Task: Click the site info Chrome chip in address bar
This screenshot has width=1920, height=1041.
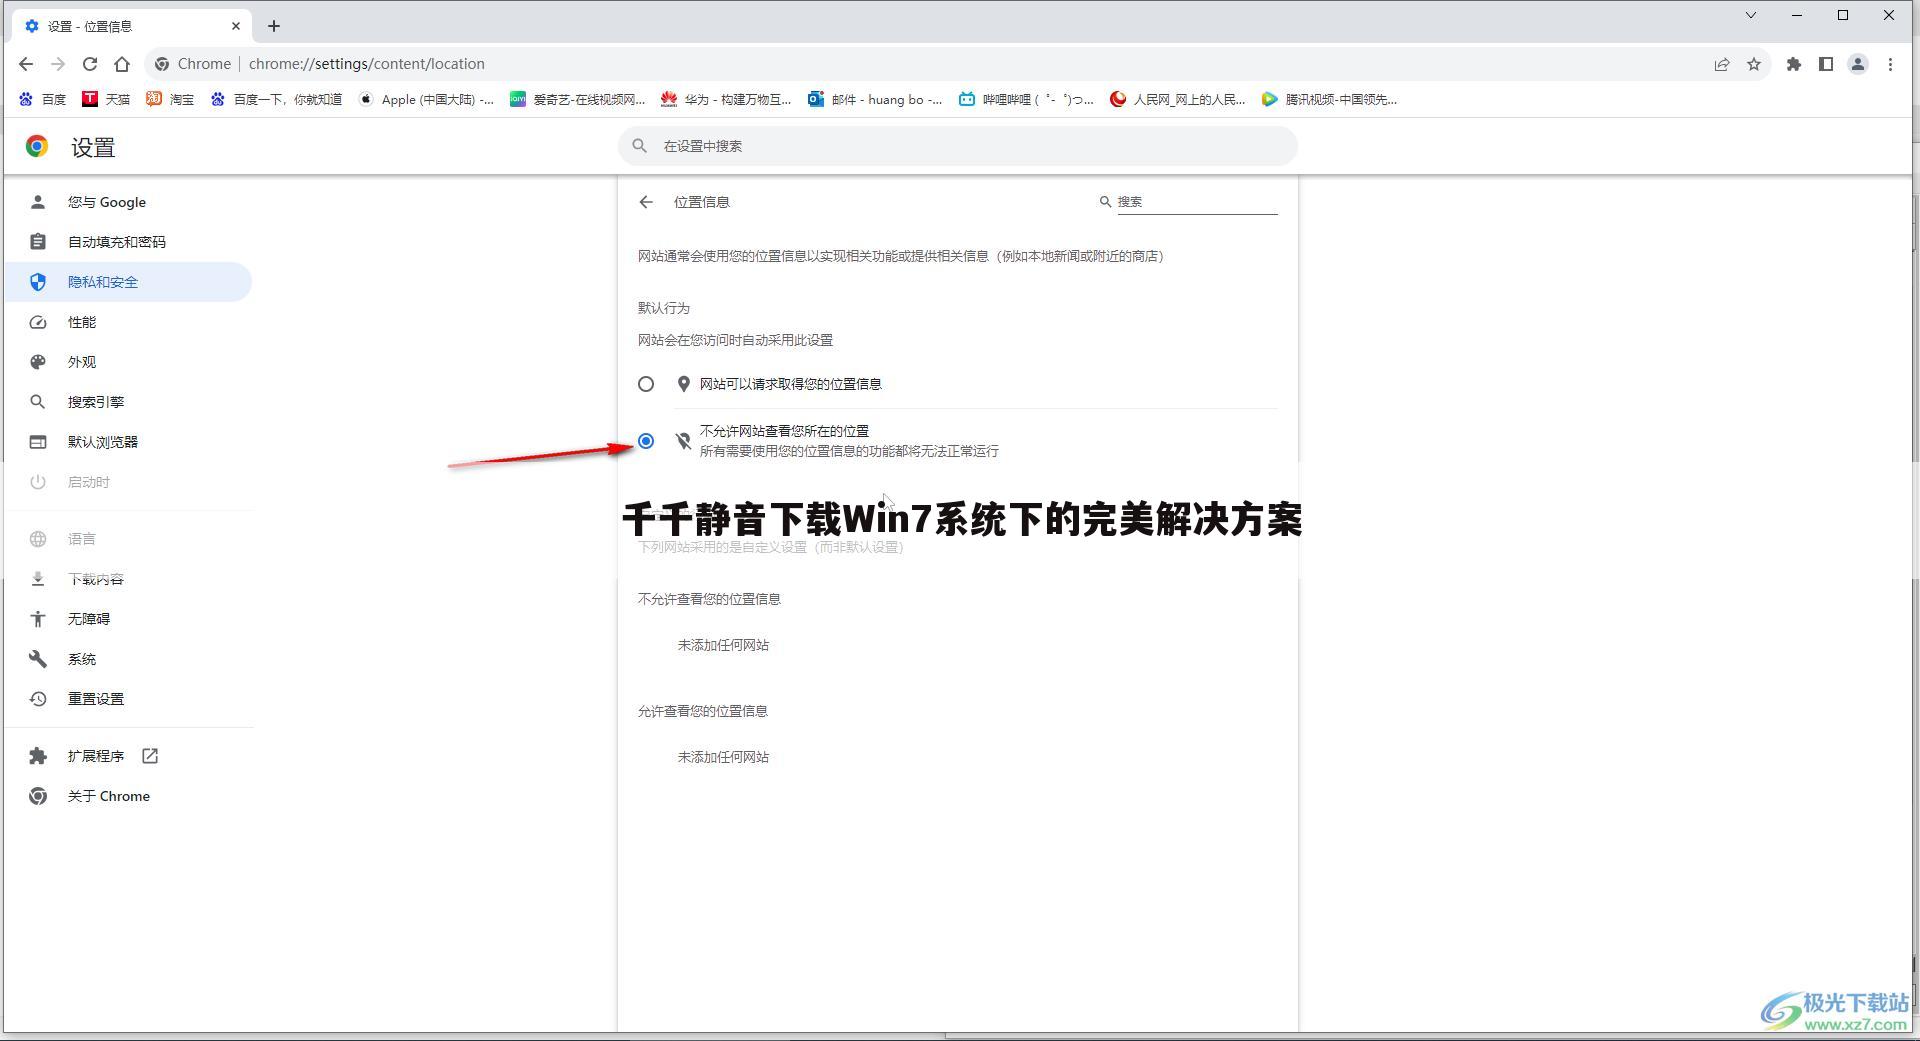Action: click(194, 64)
